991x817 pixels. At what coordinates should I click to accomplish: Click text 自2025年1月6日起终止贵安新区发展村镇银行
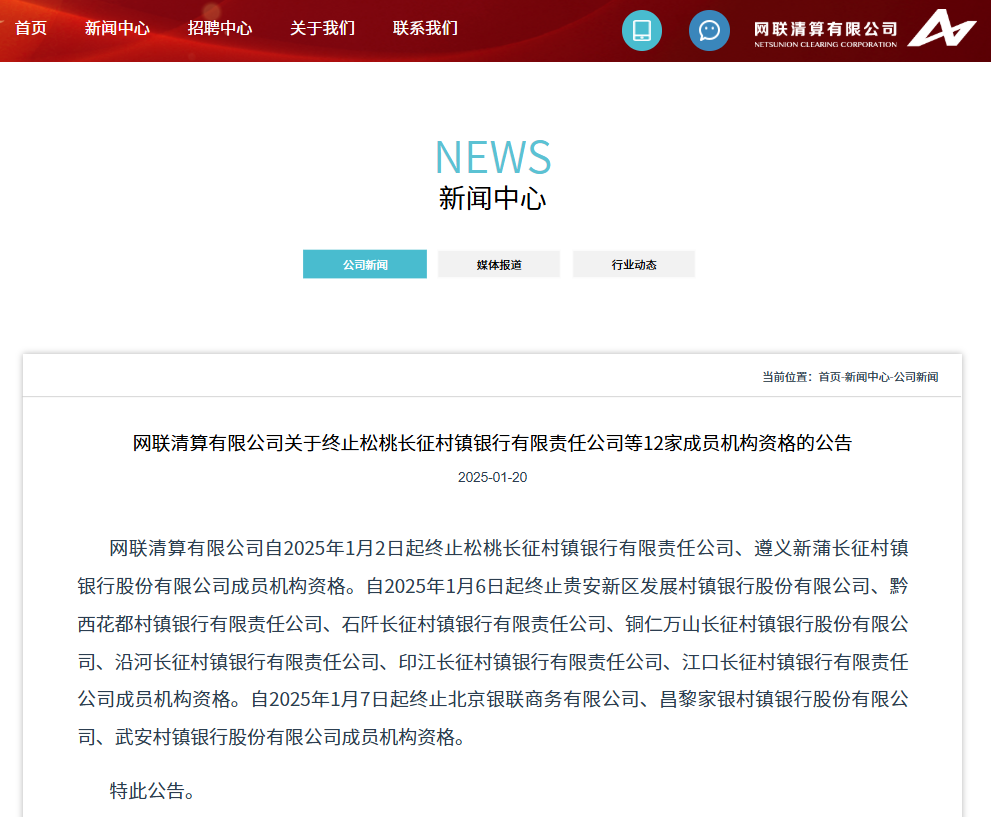[x=559, y=586]
